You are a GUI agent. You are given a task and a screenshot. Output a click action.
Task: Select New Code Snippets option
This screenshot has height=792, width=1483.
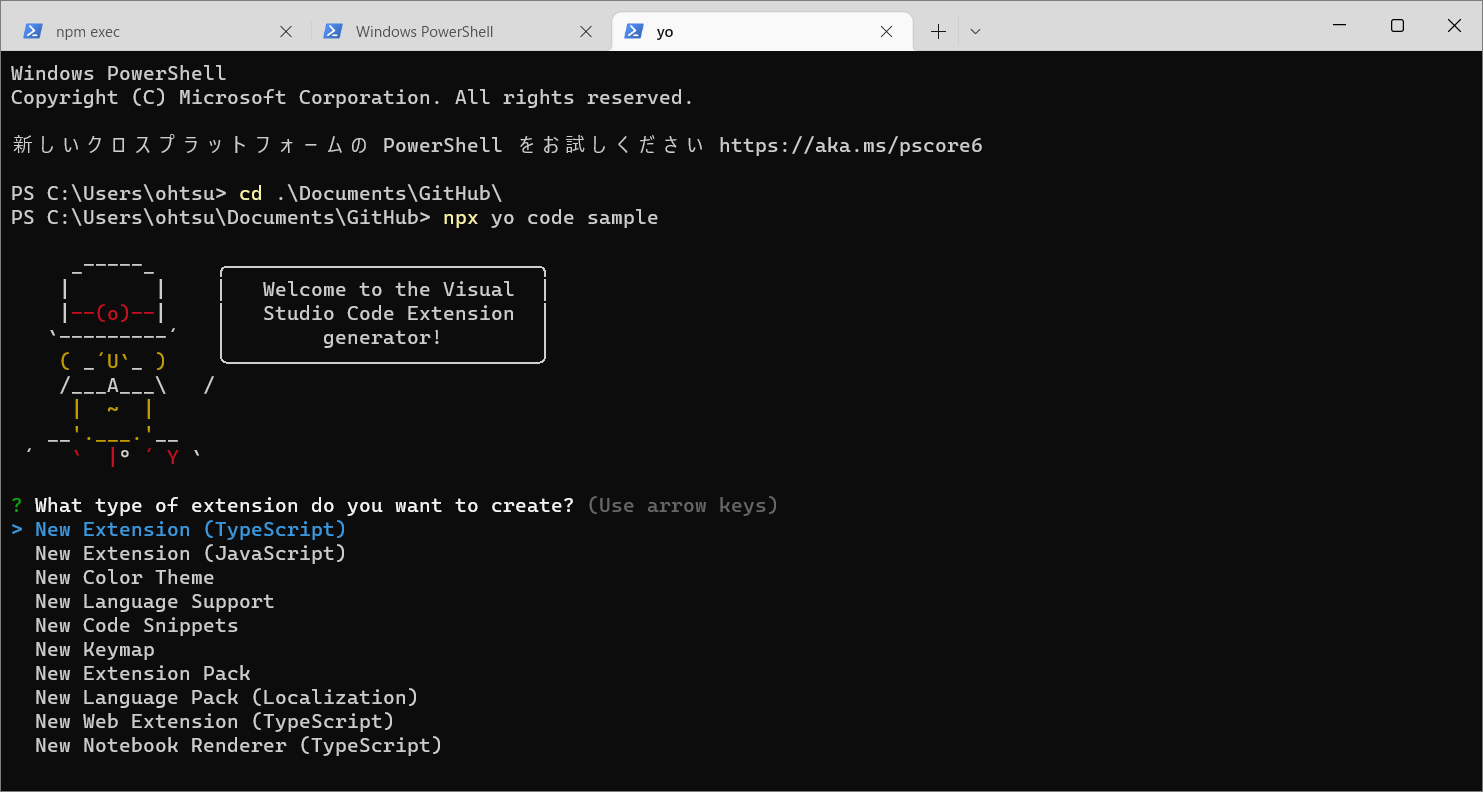point(136,625)
